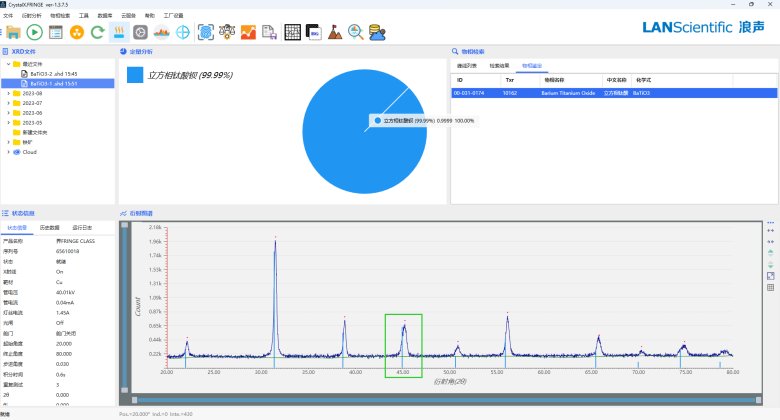Click the black grid table icon
This screenshot has width=780, height=420.
point(291,32)
